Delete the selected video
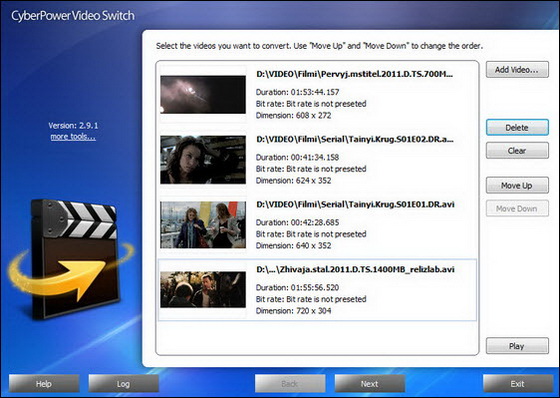The image size is (560, 398). coord(517,128)
